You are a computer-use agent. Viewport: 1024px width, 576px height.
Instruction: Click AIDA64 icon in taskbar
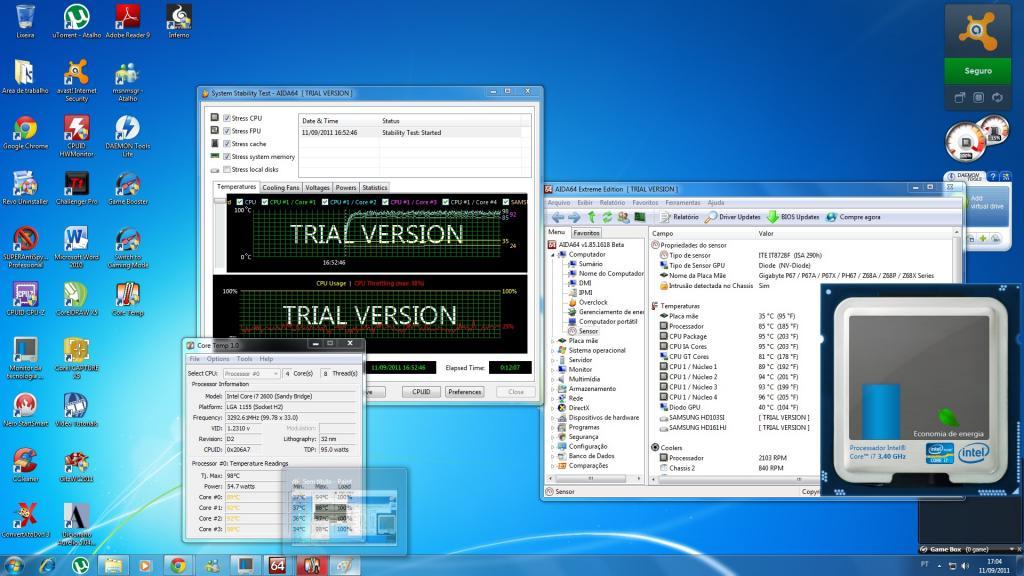click(278, 565)
